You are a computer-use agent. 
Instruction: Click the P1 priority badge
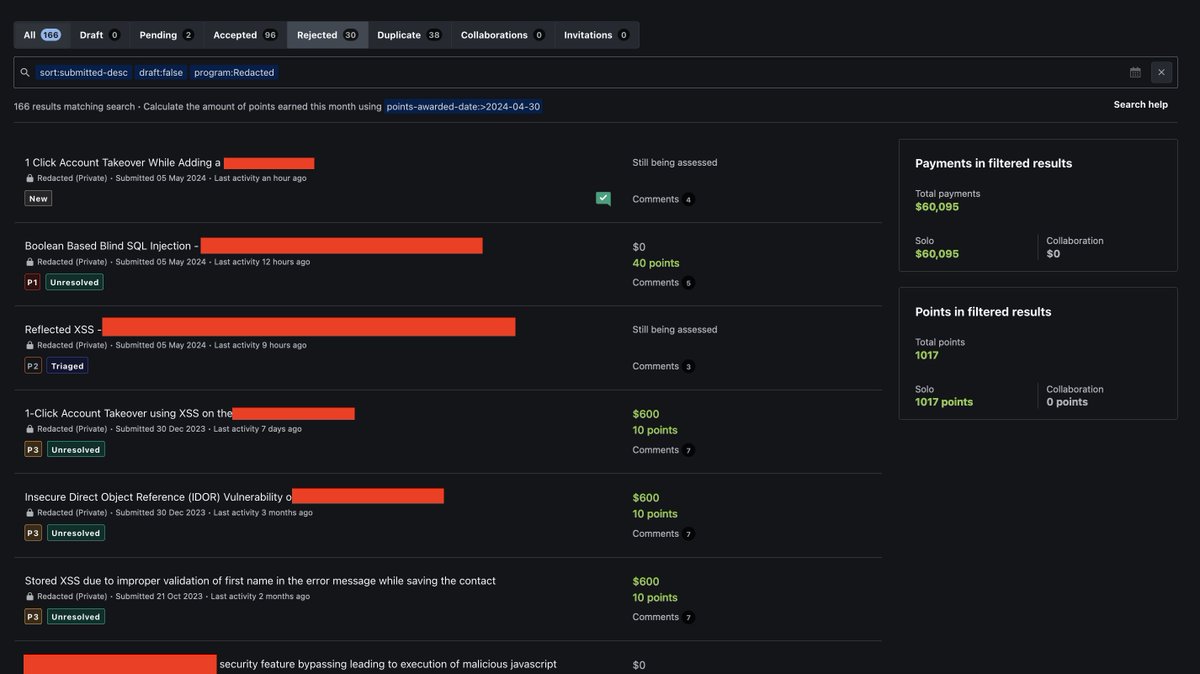pos(33,282)
